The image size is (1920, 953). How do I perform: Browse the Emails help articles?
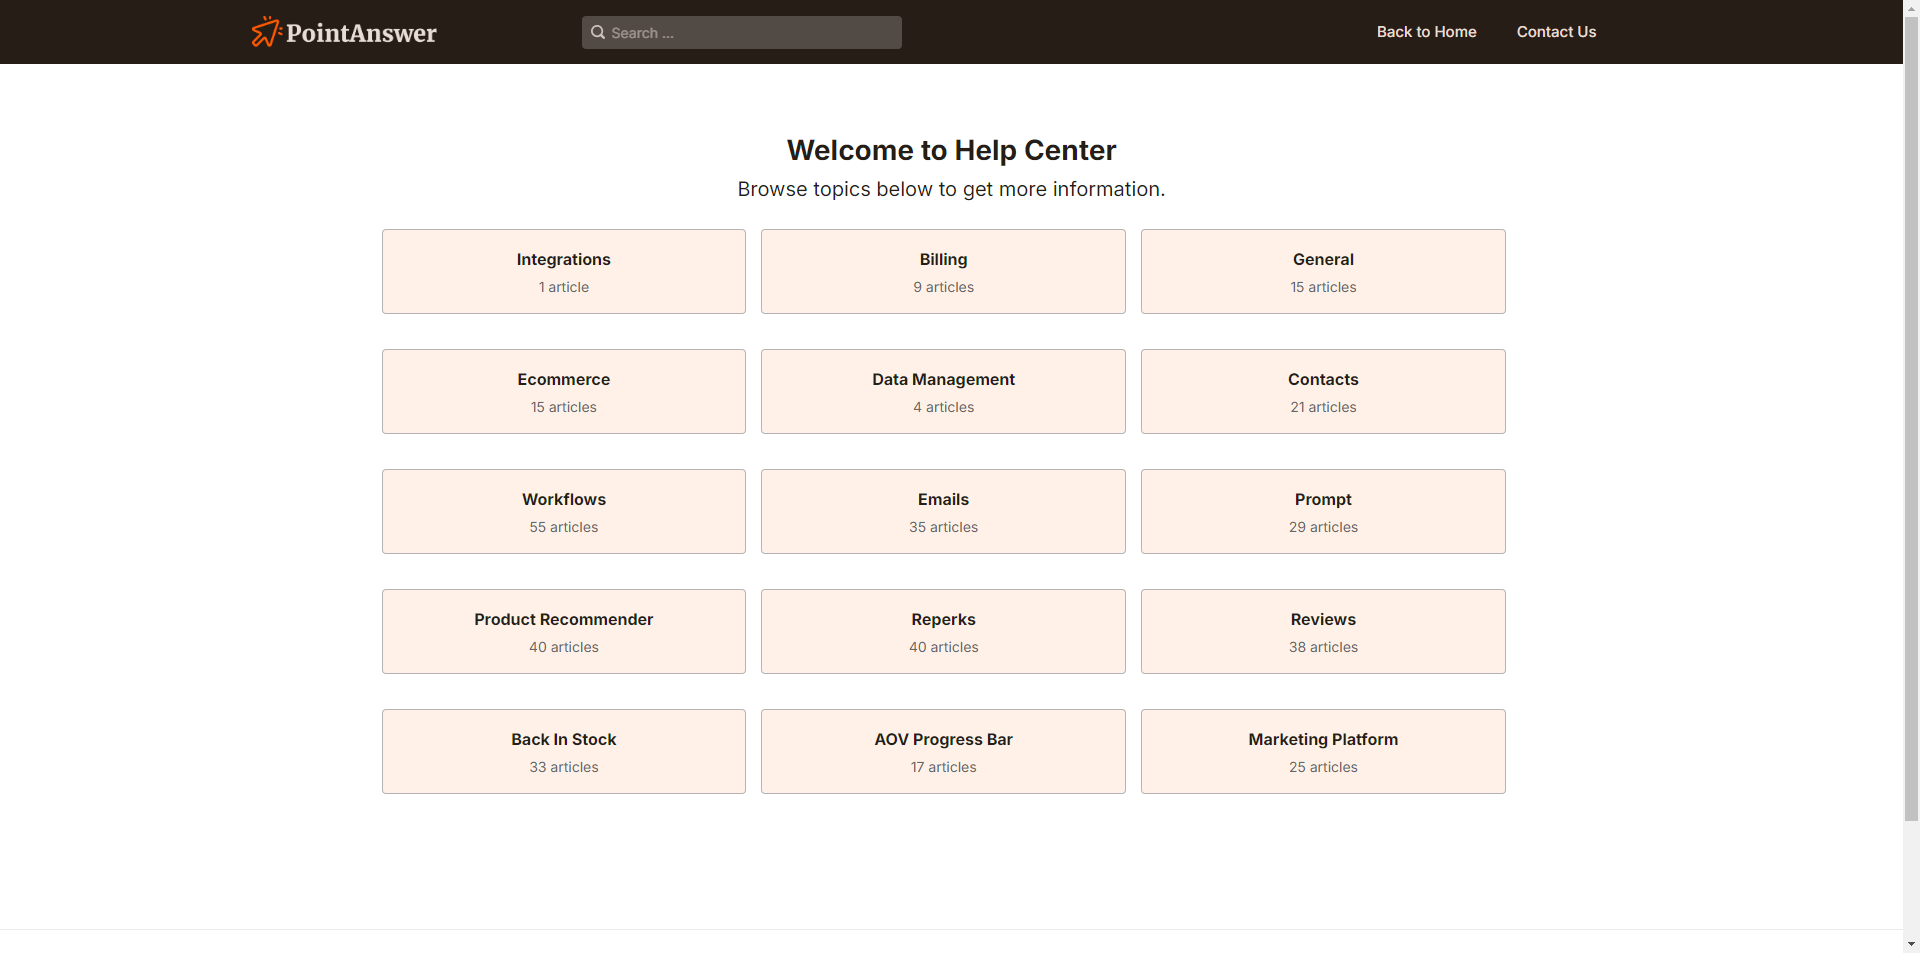point(943,511)
